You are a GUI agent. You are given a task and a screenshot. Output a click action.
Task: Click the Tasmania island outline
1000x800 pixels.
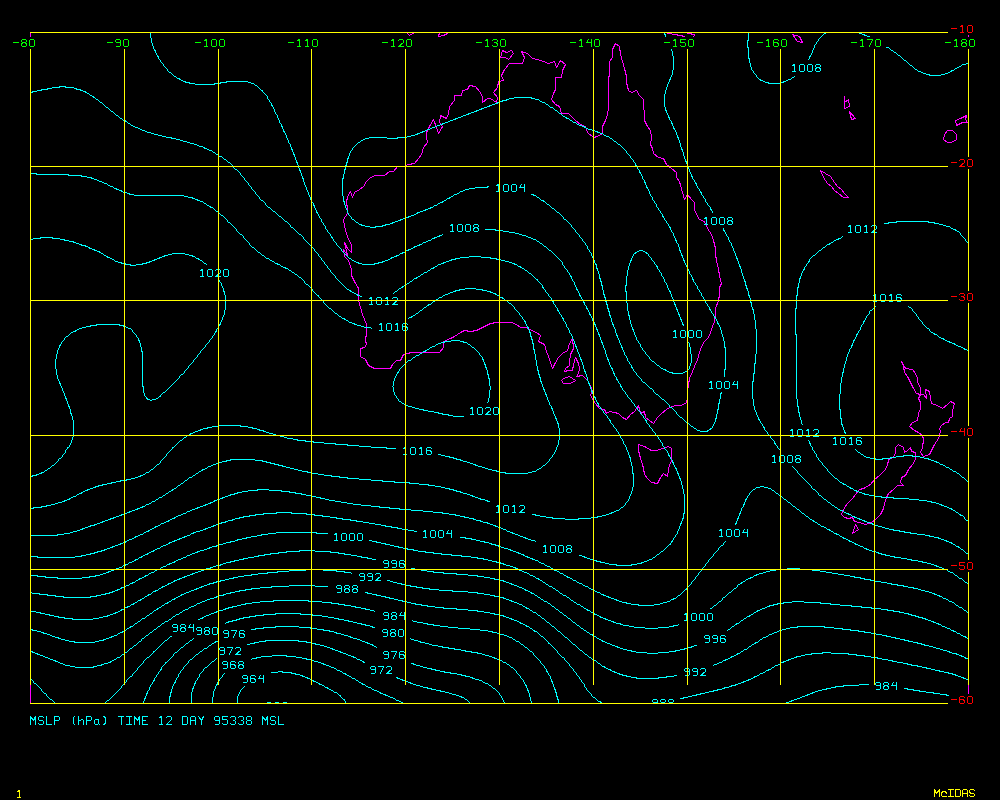[654, 463]
